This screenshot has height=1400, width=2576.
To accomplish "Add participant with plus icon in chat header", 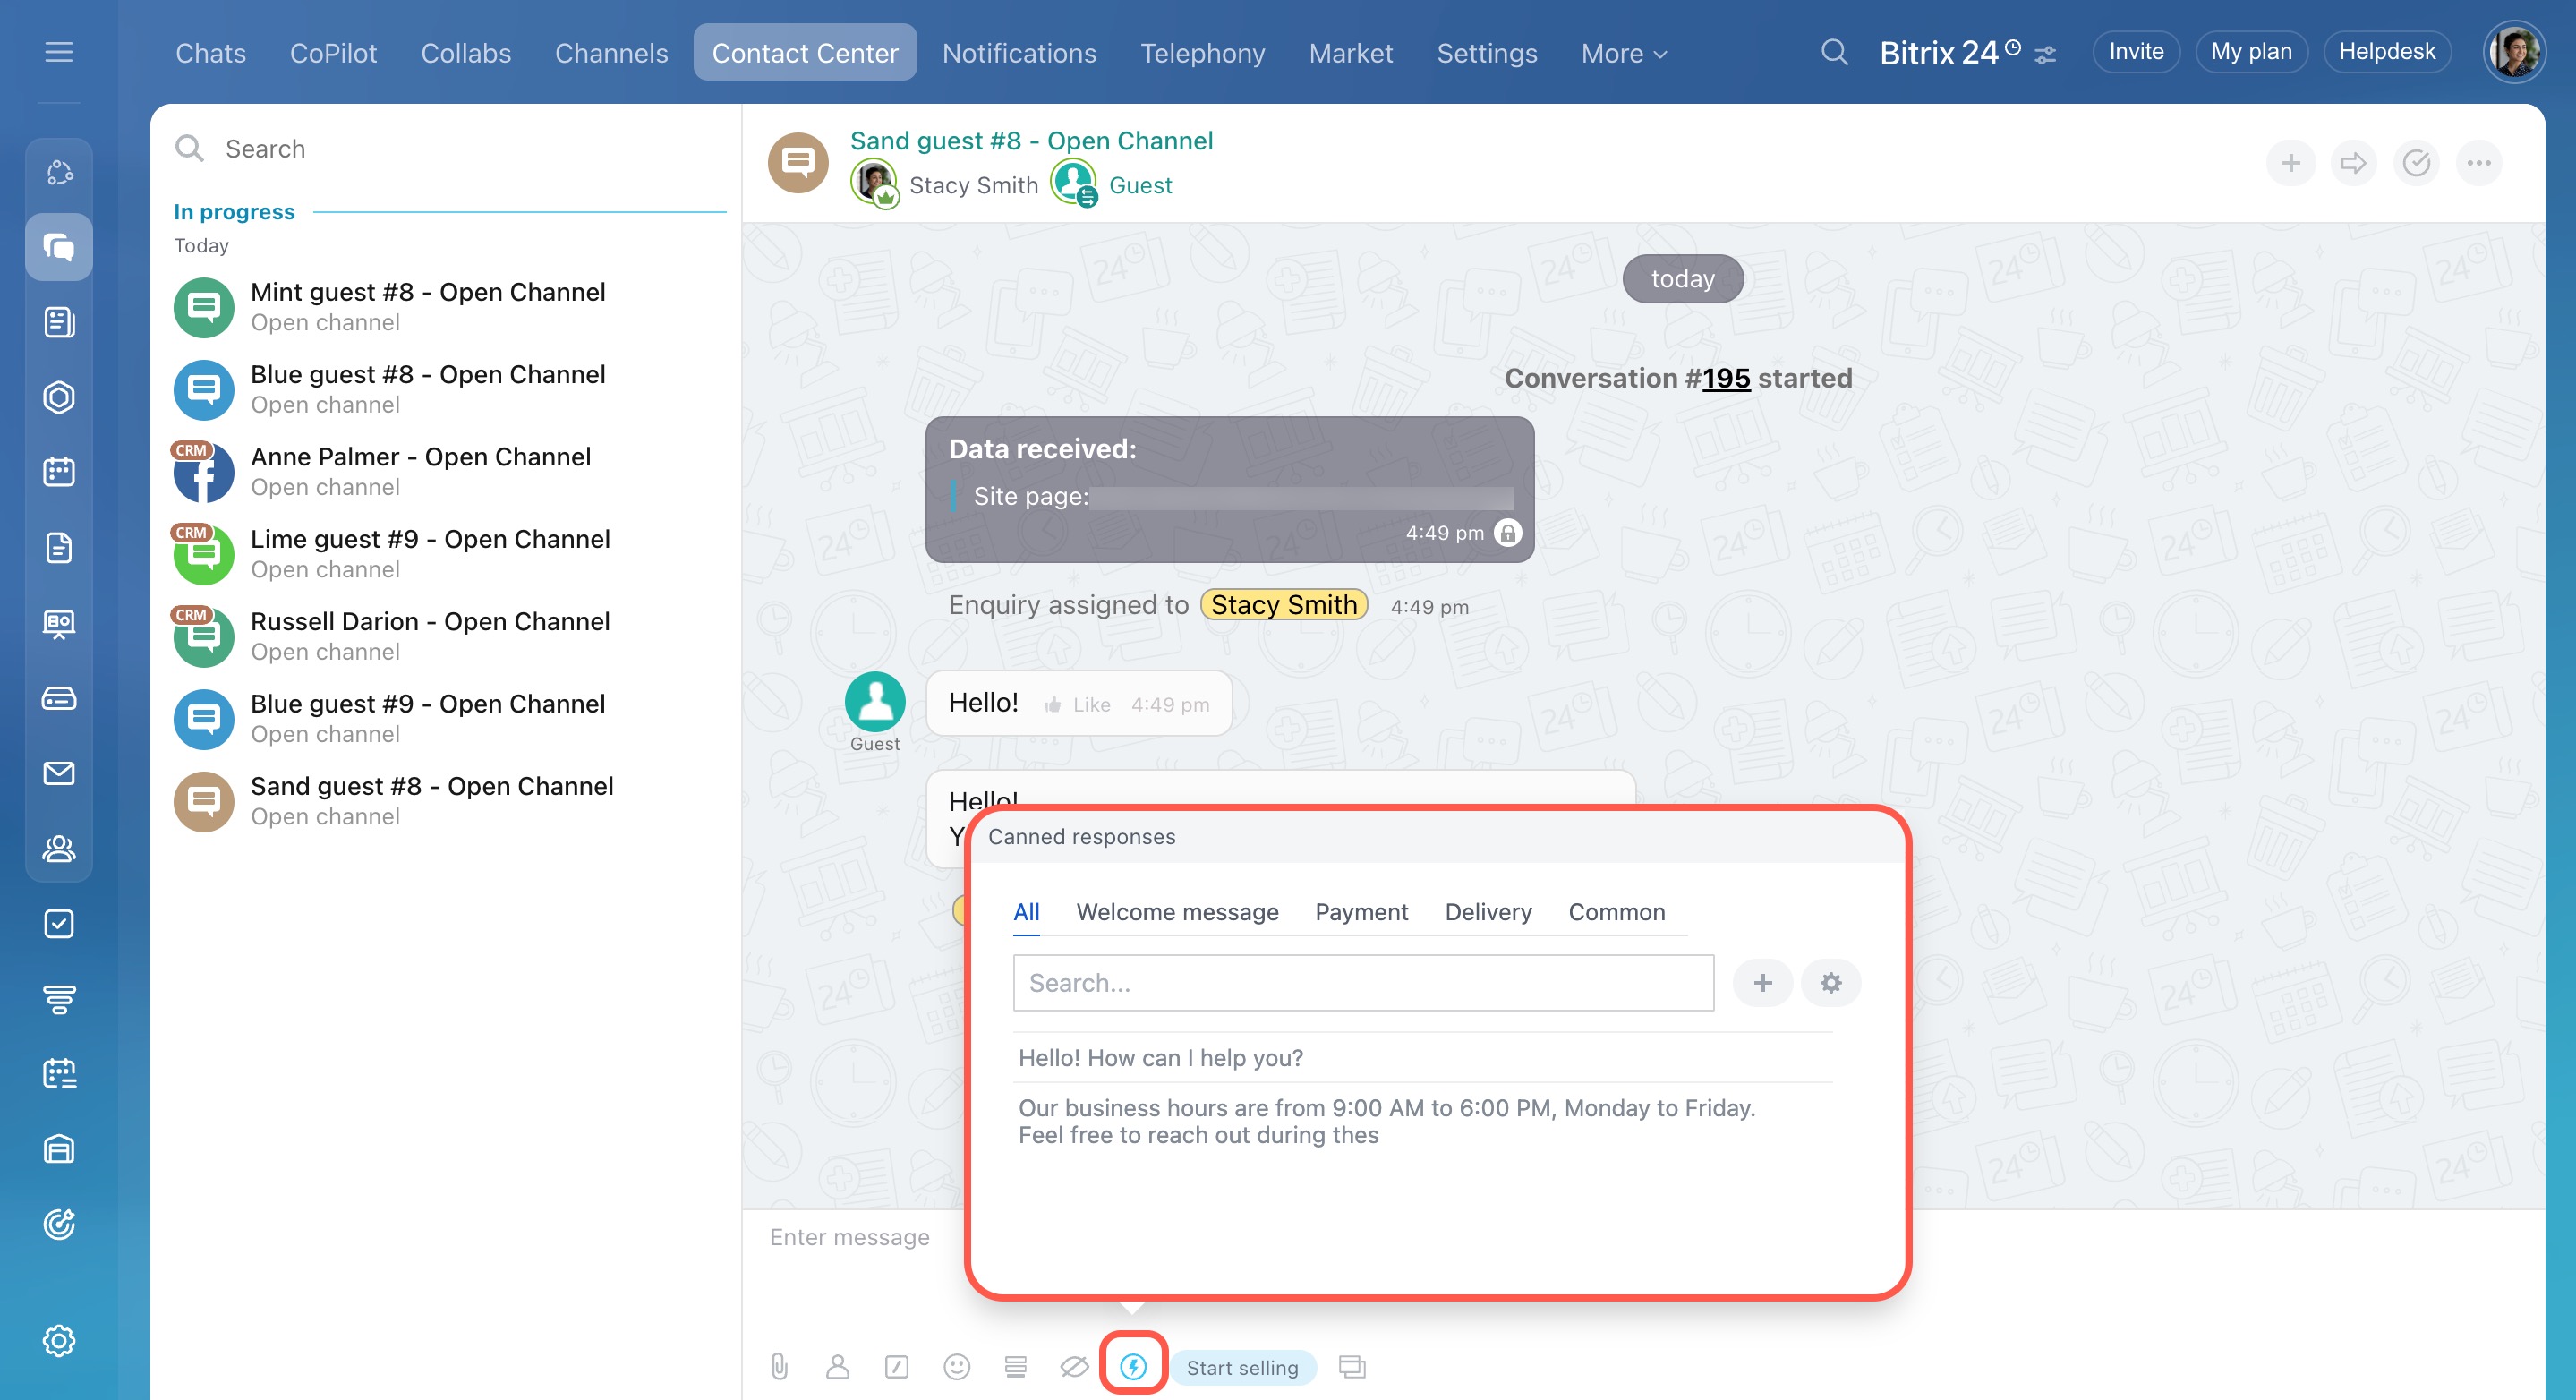I will pyautogui.click(x=2290, y=163).
